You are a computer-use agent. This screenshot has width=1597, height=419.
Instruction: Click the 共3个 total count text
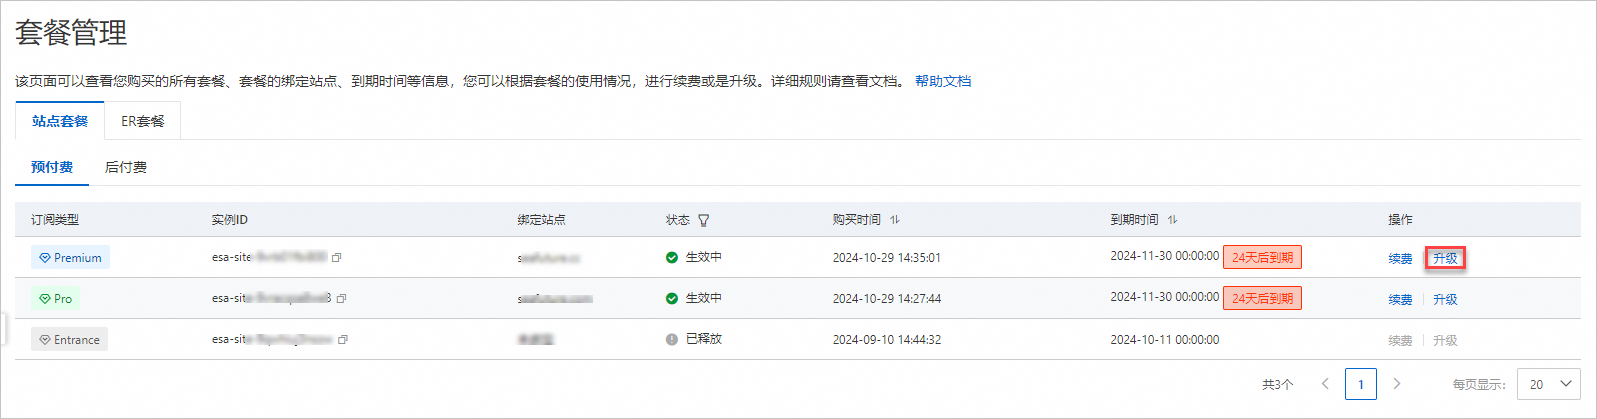pyautogui.click(x=1278, y=384)
